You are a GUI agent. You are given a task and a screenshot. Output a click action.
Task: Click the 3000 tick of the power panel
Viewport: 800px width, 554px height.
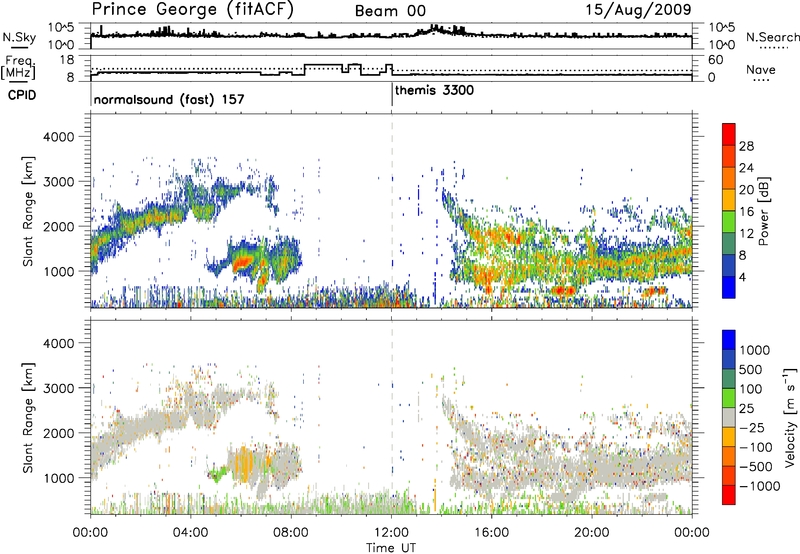pos(58,182)
